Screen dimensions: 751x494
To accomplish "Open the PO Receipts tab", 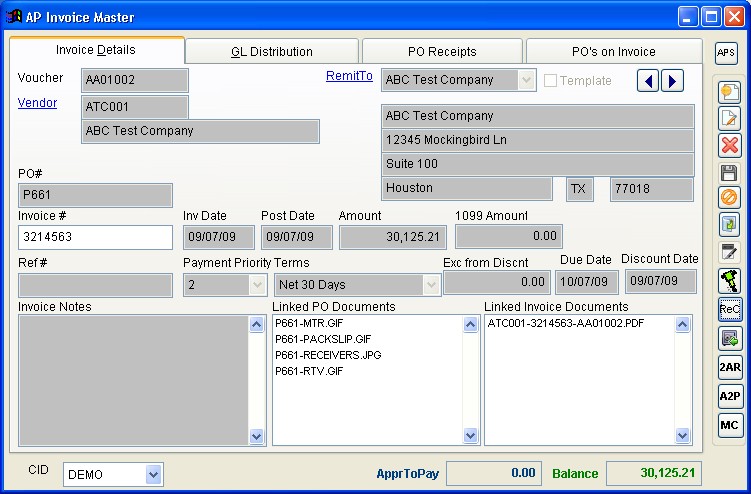I will click(442, 52).
